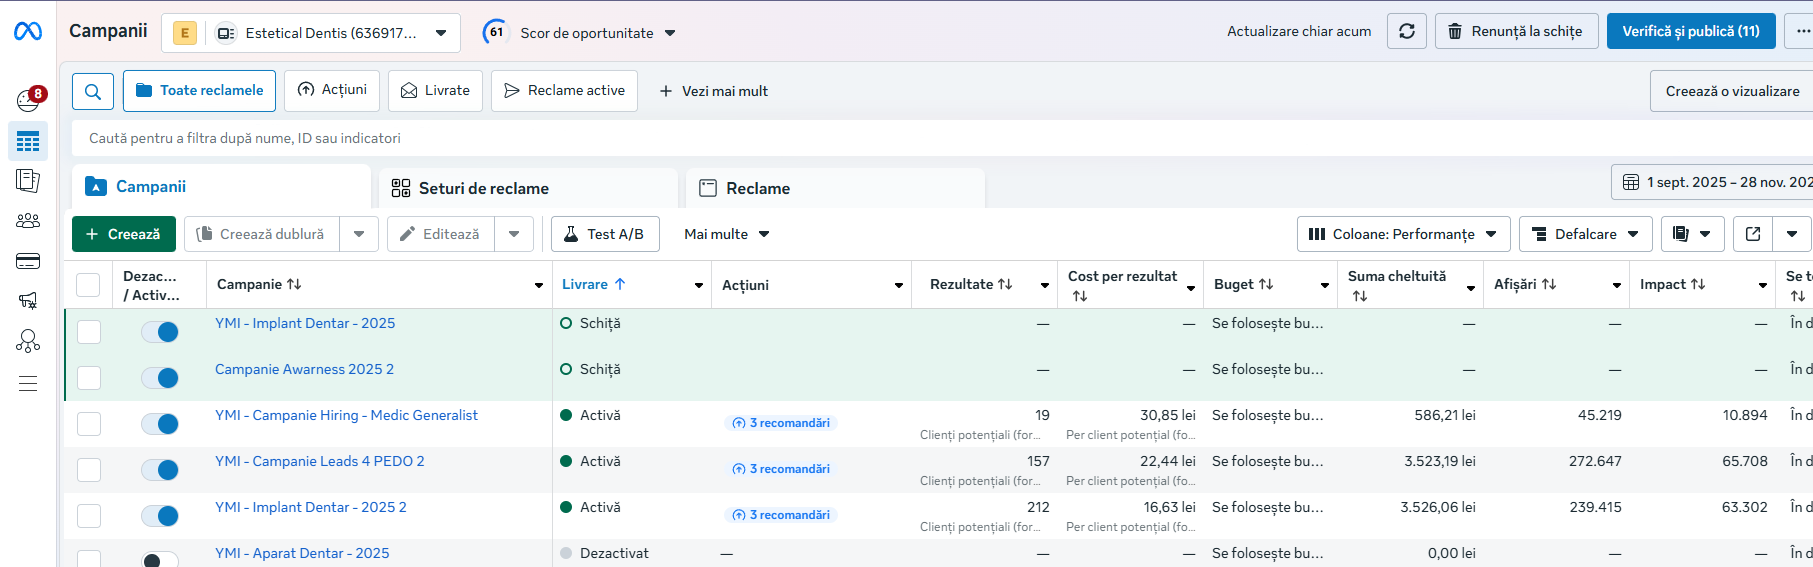Image resolution: width=1813 pixels, height=567 pixels.
Task: Open the Defalcare dropdown
Action: point(1585,234)
